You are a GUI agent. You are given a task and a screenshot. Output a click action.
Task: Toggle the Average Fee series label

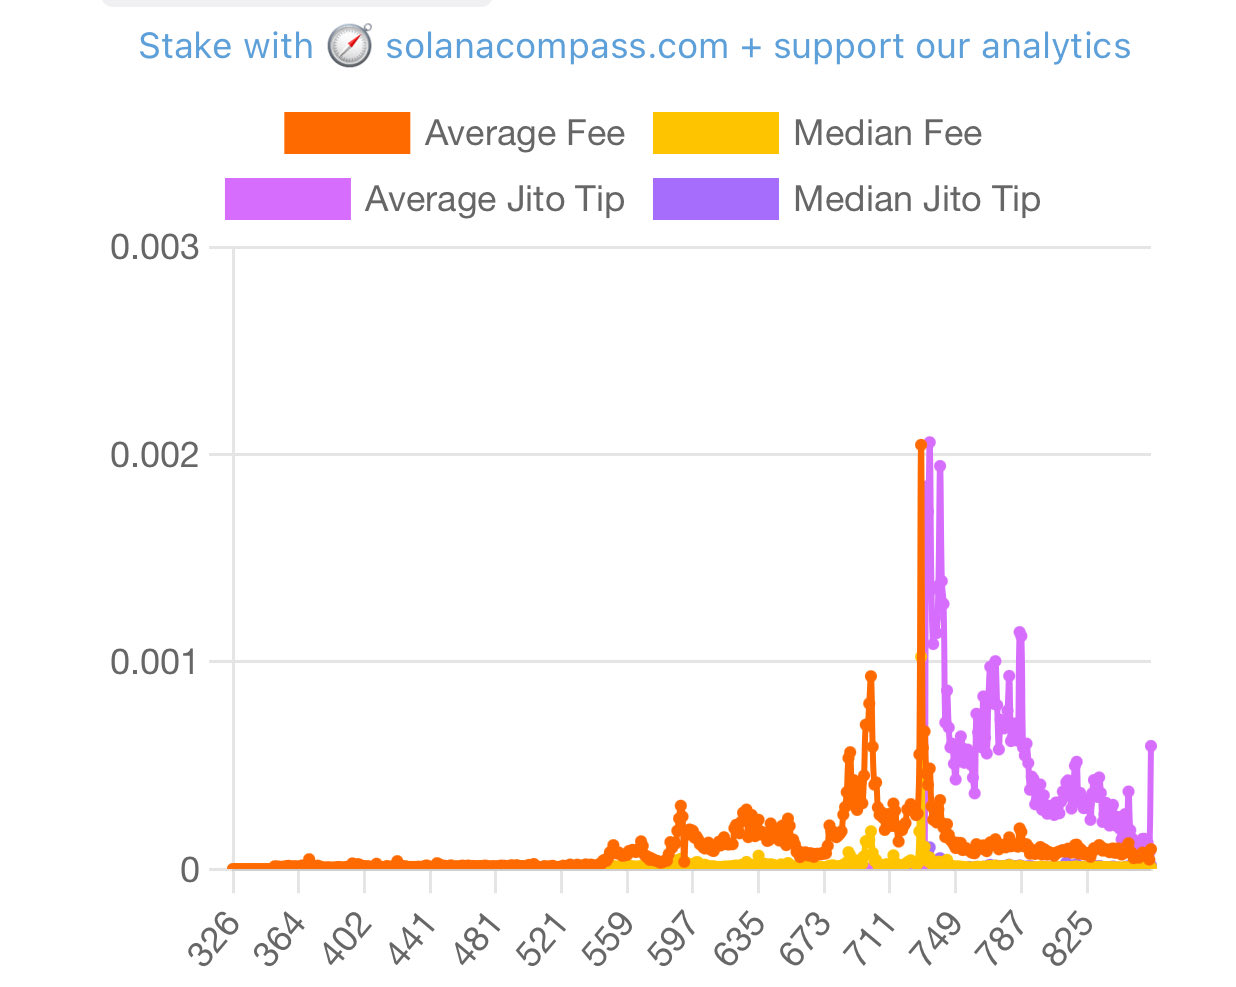[x=525, y=133]
